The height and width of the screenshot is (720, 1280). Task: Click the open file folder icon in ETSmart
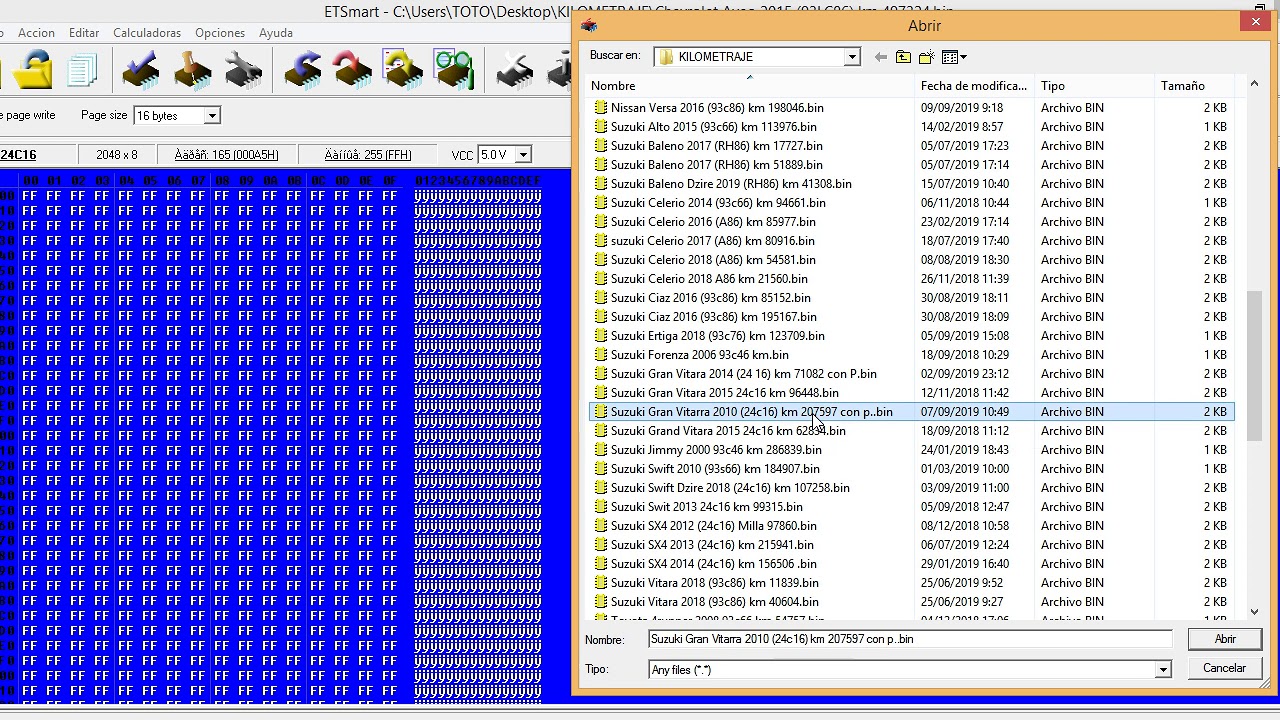click(x=32, y=70)
